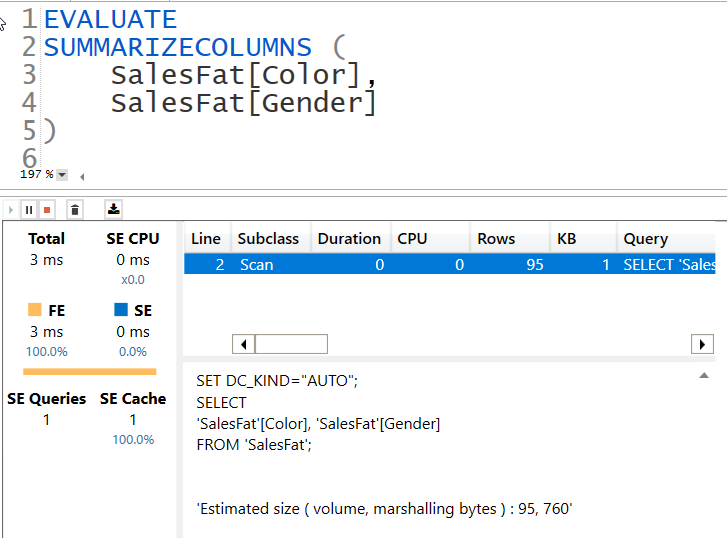Click the Duration column header
The width and height of the screenshot is (727, 538).
pyautogui.click(x=351, y=238)
